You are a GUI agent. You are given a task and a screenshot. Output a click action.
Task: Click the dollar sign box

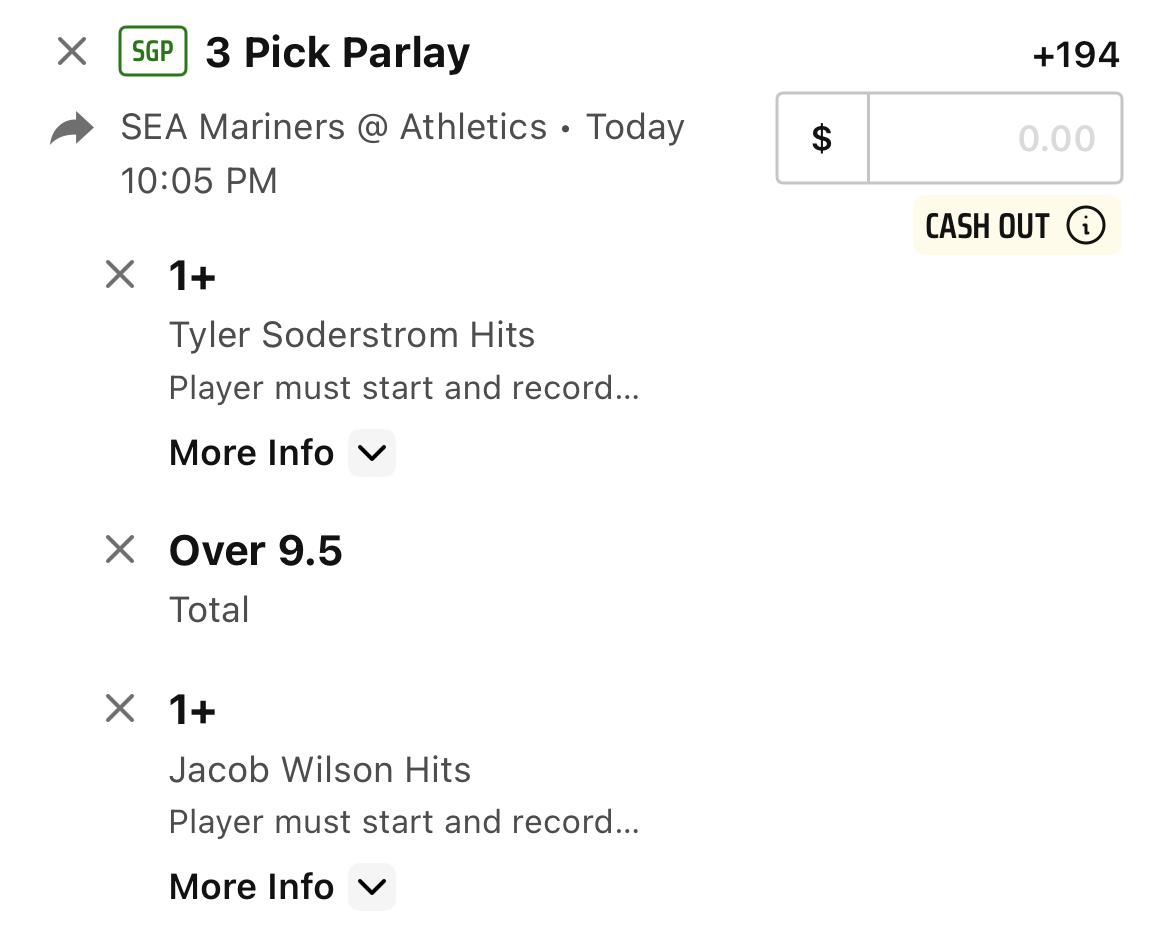tap(822, 138)
